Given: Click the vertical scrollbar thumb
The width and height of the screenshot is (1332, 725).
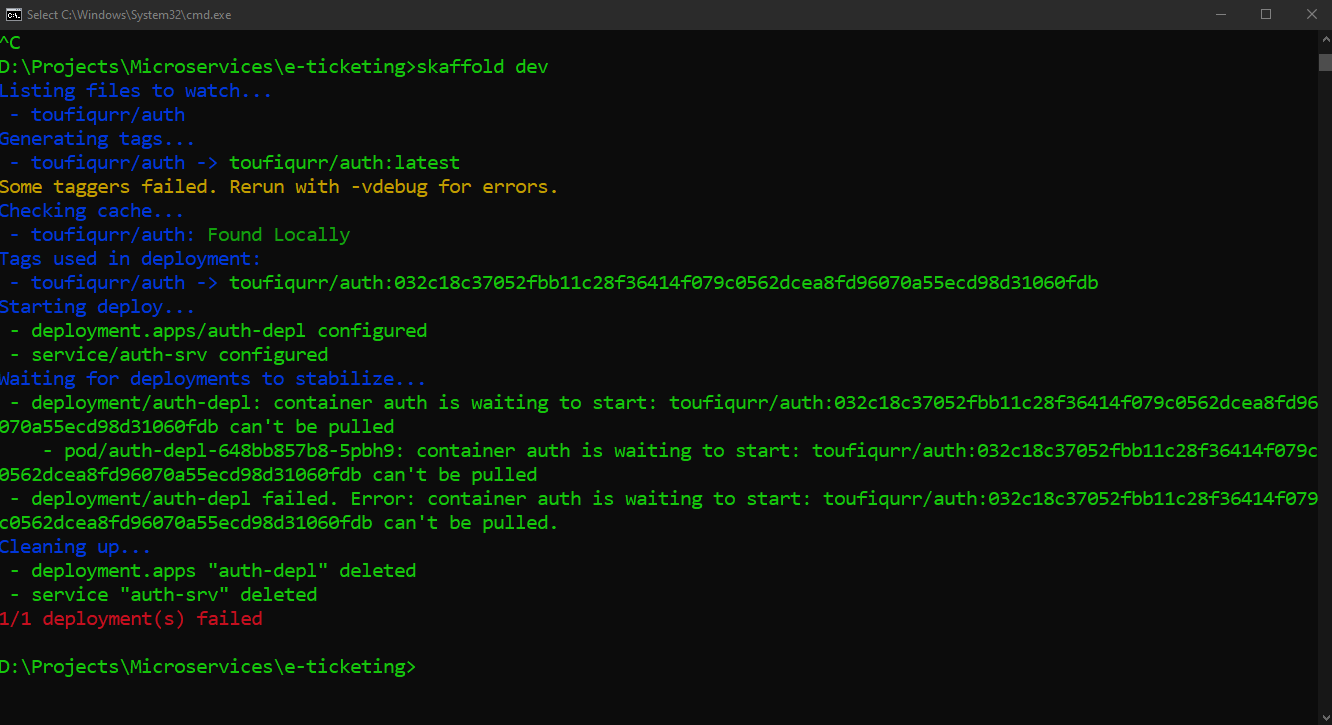Looking at the screenshot, I should [1324, 61].
